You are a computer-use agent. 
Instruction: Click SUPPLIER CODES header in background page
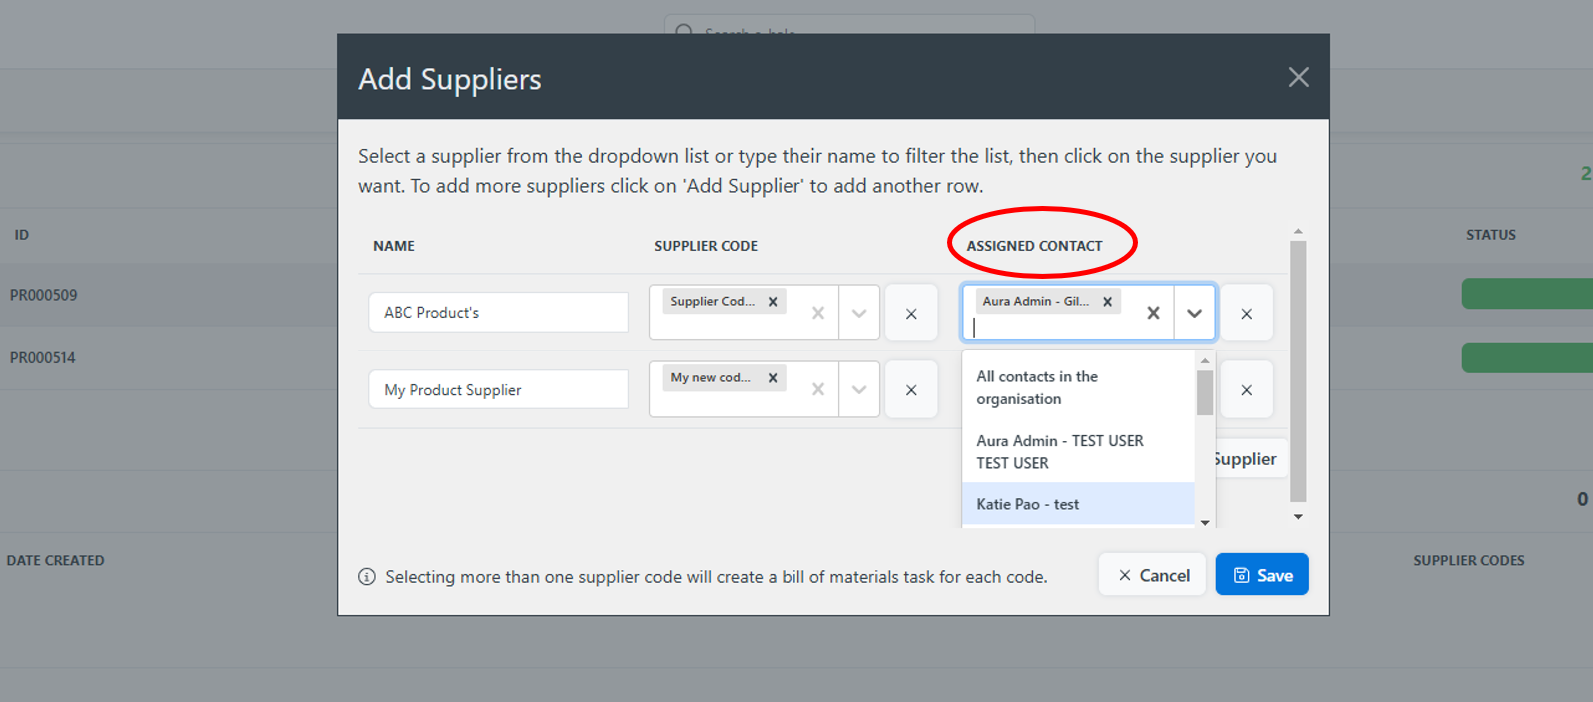tap(1469, 561)
